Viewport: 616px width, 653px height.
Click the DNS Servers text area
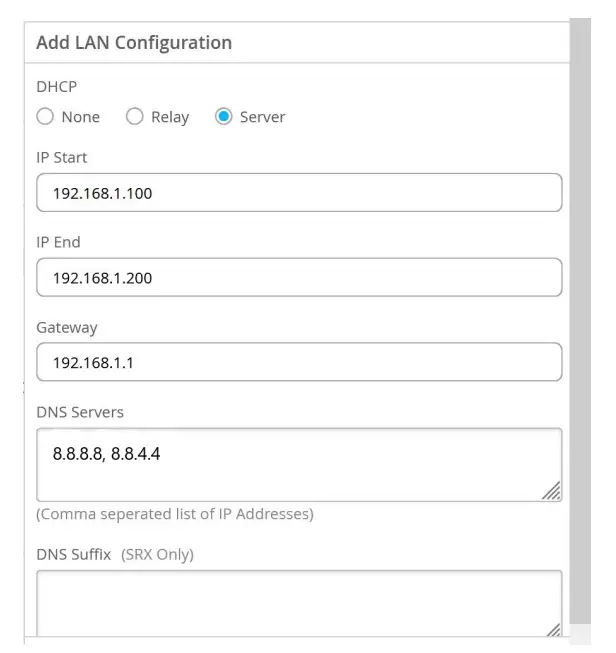coord(298,464)
